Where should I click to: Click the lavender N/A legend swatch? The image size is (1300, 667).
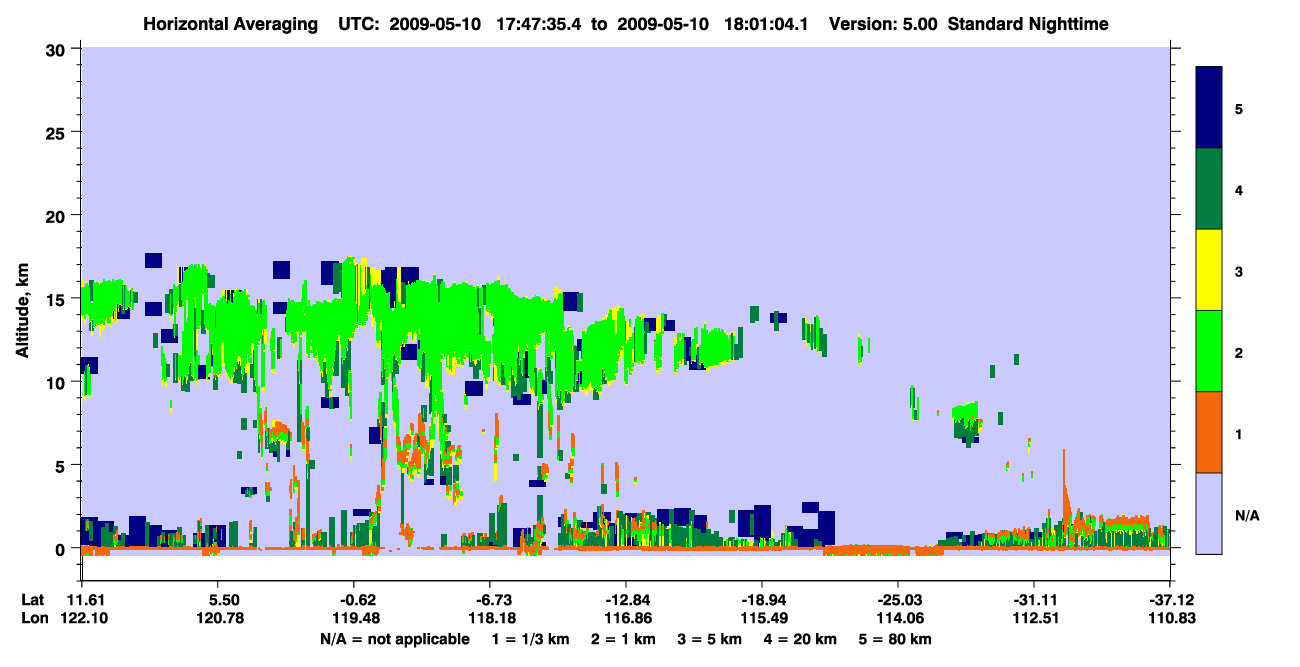(1209, 512)
